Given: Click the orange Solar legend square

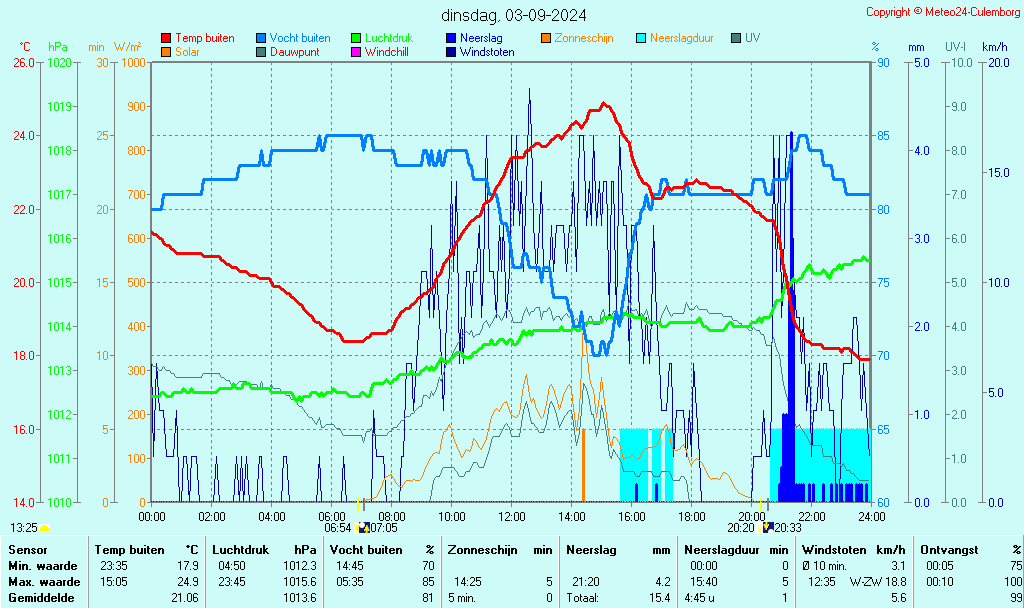Looking at the screenshot, I should click(166, 51).
